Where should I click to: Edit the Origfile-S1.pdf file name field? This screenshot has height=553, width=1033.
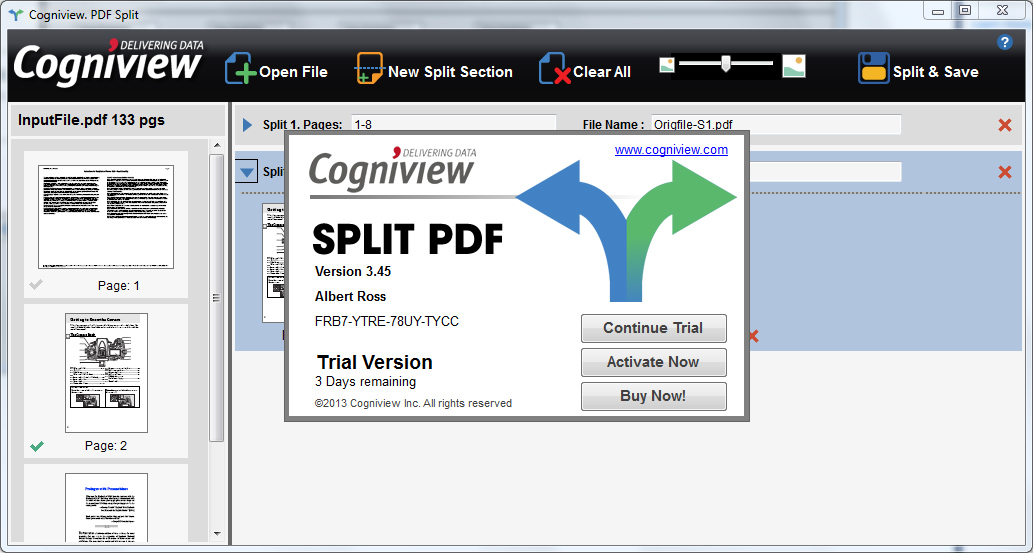coord(776,124)
